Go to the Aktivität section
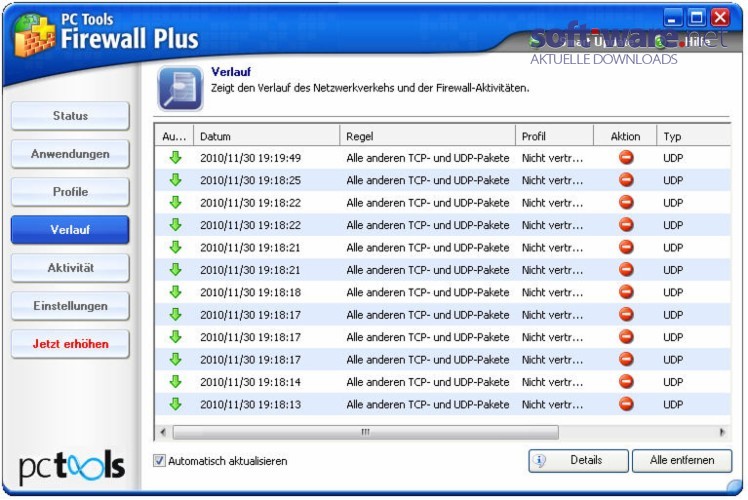The image size is (748, 500). point(70,268)
